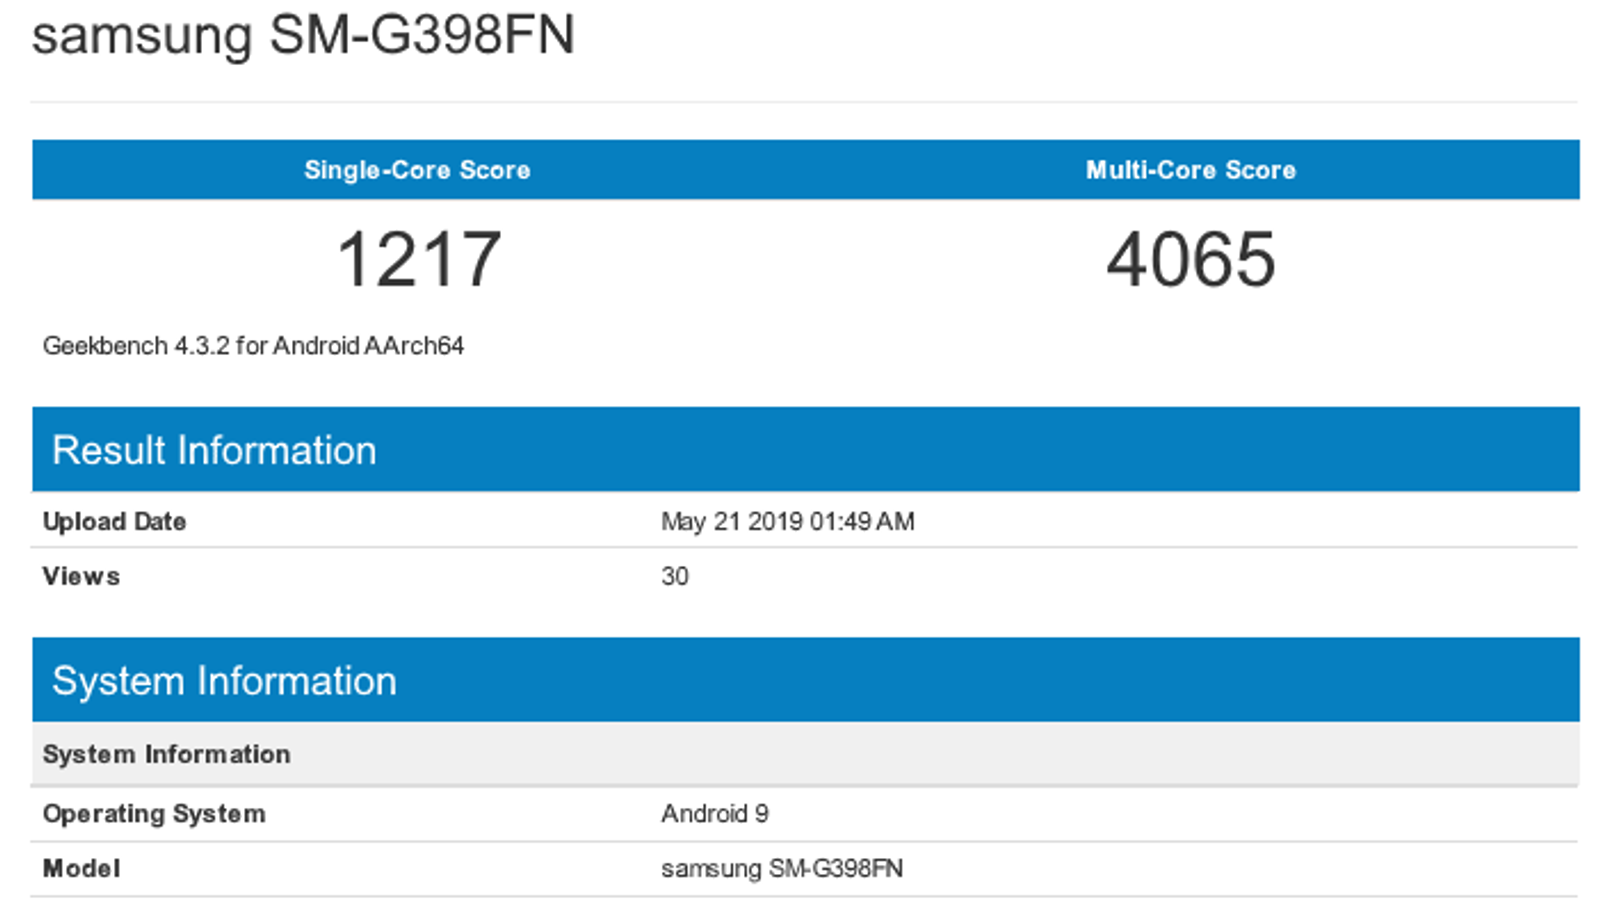Select the Multi-Core Score header
Image resolution: width=1600 pixels, height=900 pixels.
pos(1191,170)
